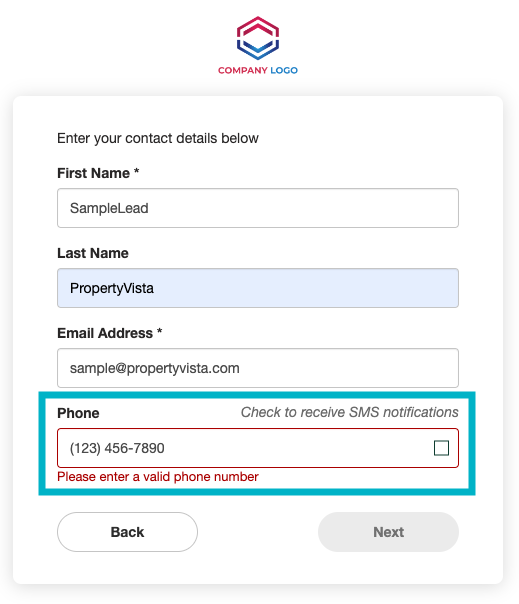Focus the Last Name field containing PropertyVista

[258, 288]
